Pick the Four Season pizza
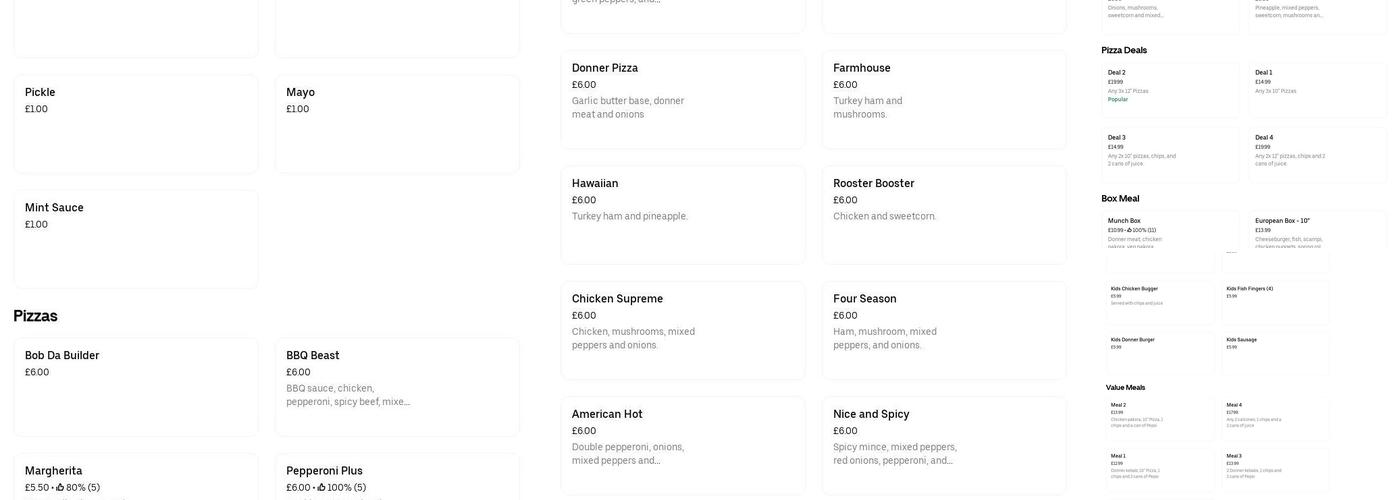Screen dimensions: 1400x500 [943, 330]
